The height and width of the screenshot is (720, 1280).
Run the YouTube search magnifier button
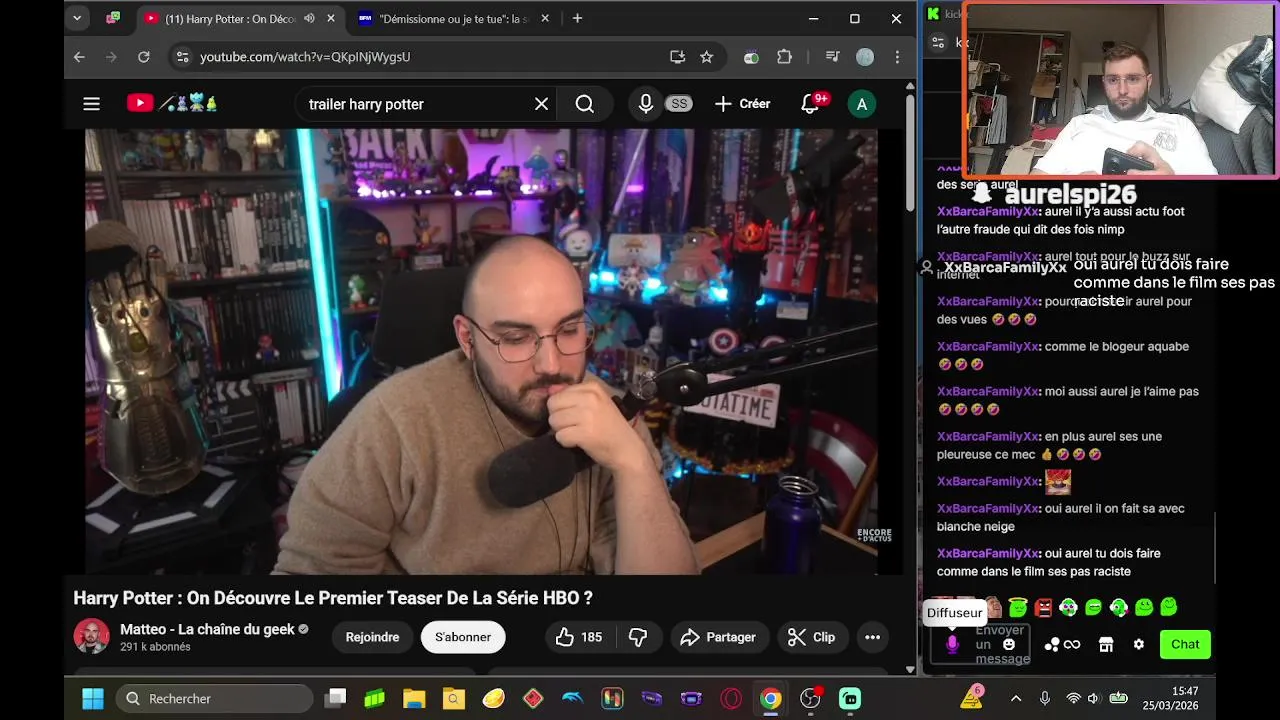(585, 104)
